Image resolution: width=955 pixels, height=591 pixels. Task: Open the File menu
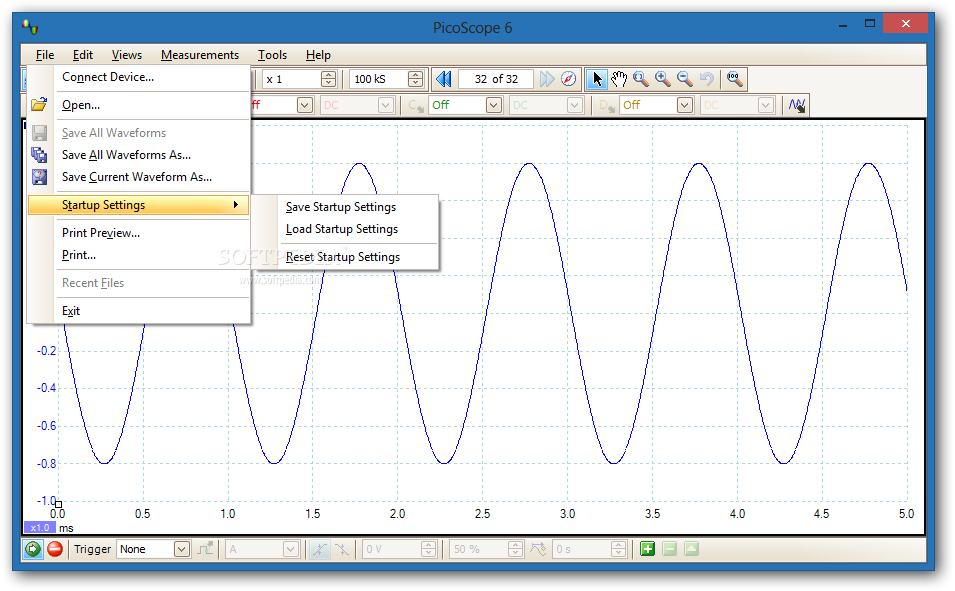44,55
